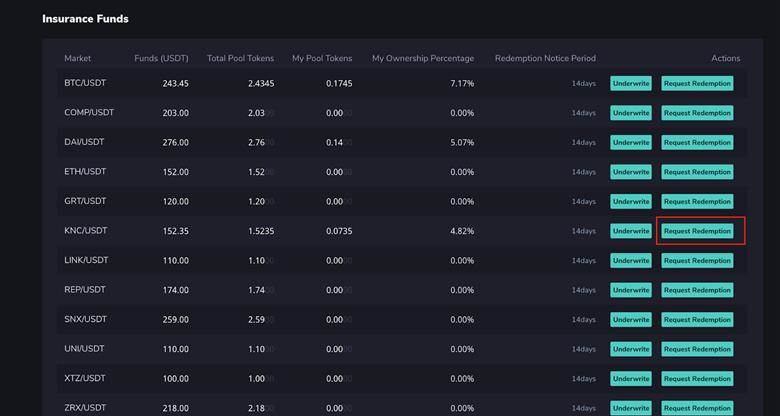Image resolution: width=780 pixels, height=416 pixels.
Task: Underwrite the GRT/USDT market
Action: 631,202
